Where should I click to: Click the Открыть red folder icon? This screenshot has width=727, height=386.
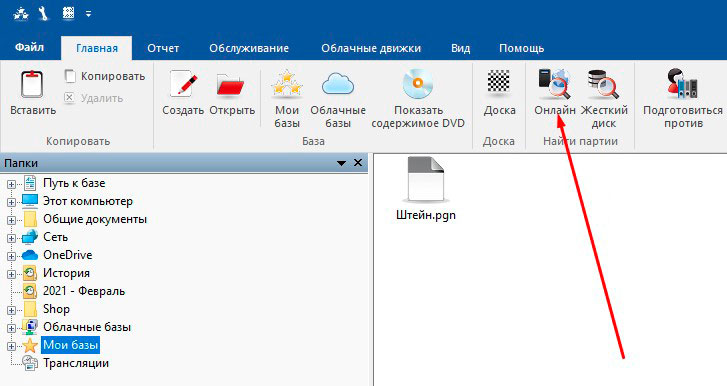coord(231,85)
